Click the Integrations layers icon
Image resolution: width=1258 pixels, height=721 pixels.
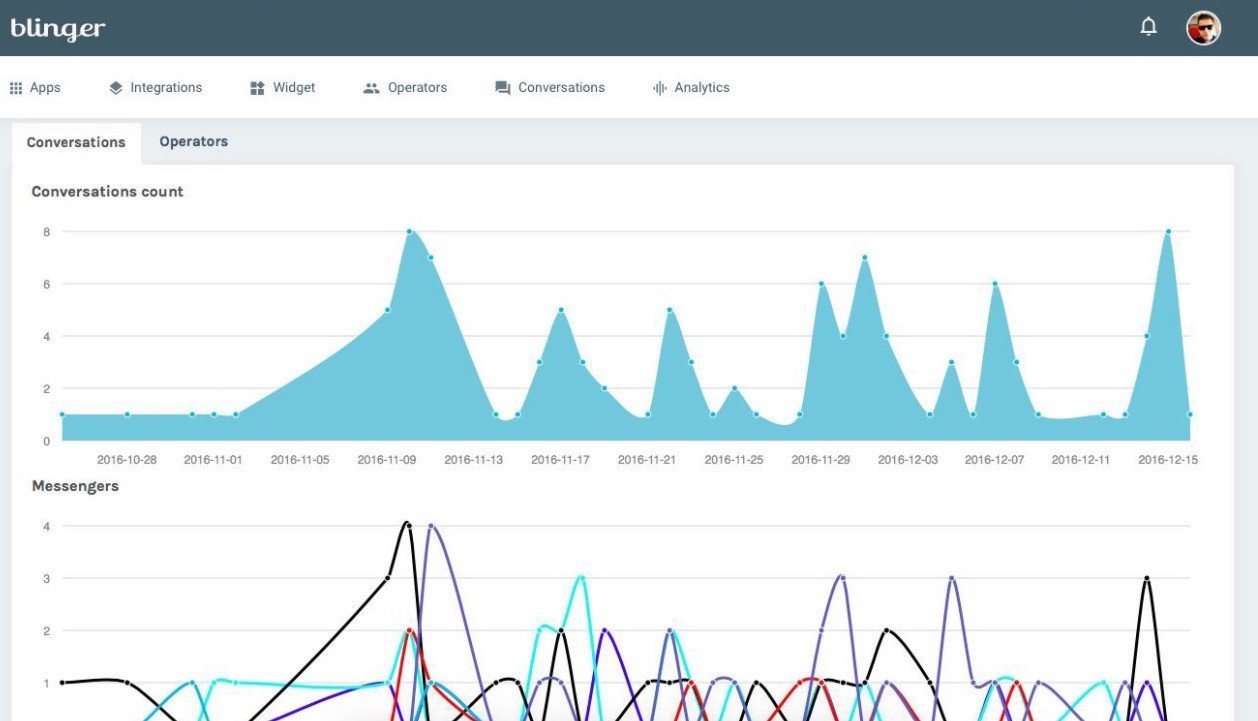pyautogui.click(x=116, y=88)
